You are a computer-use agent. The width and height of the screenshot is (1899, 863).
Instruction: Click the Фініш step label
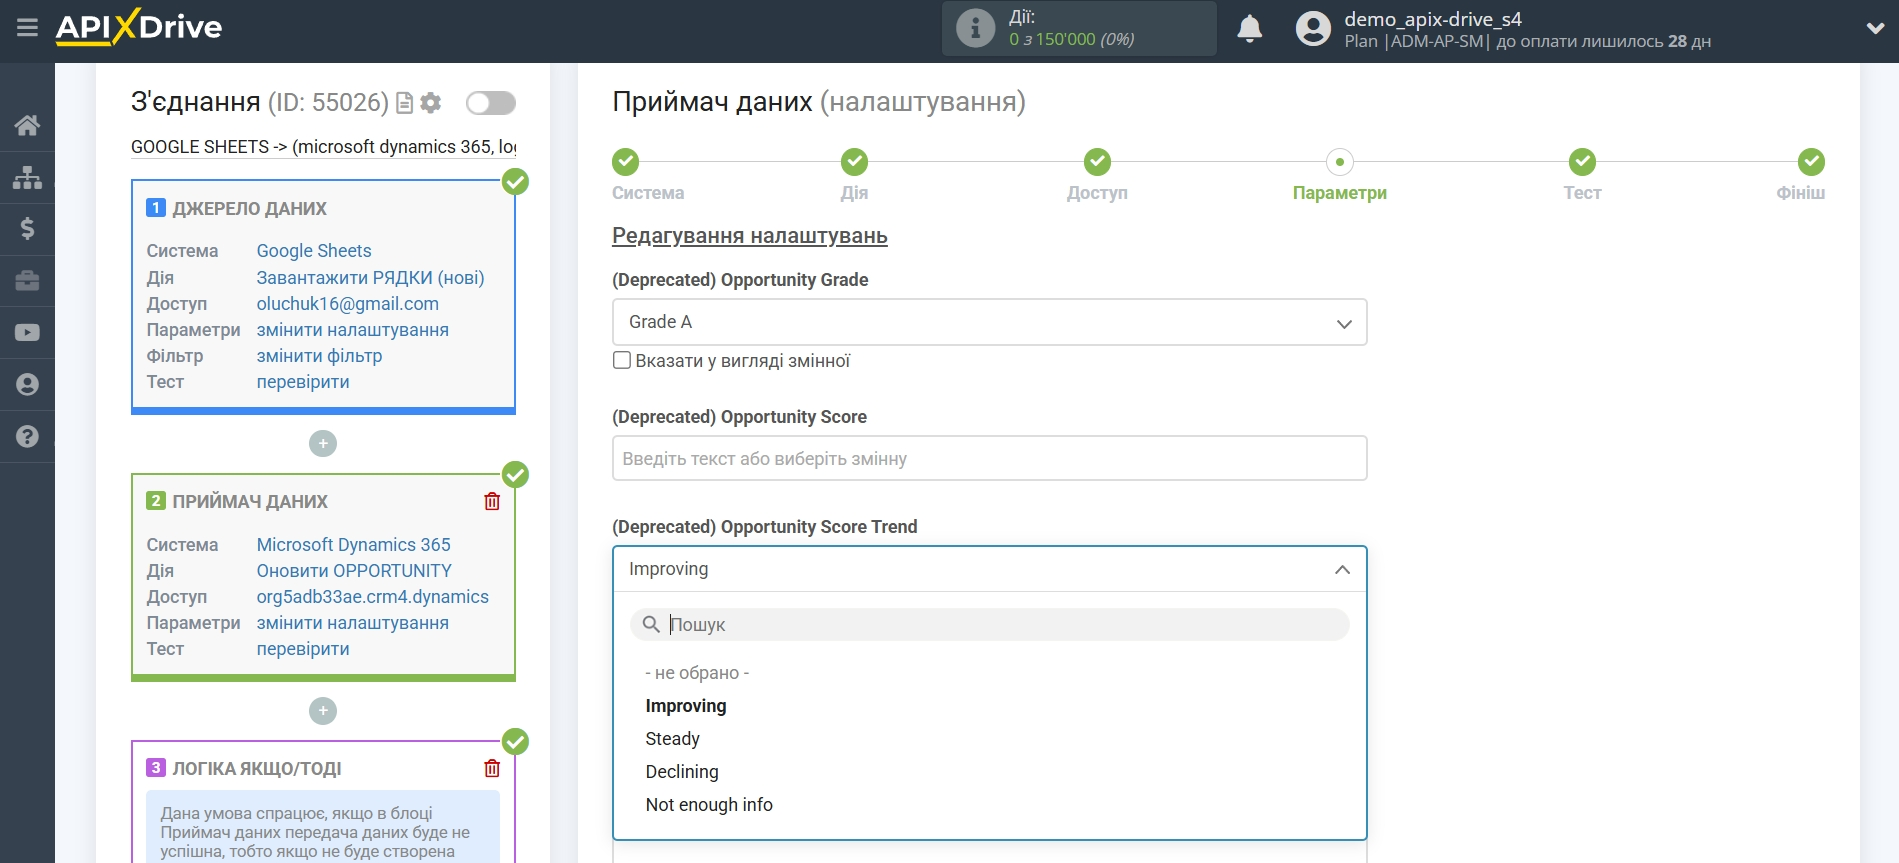coord(1800,193)
